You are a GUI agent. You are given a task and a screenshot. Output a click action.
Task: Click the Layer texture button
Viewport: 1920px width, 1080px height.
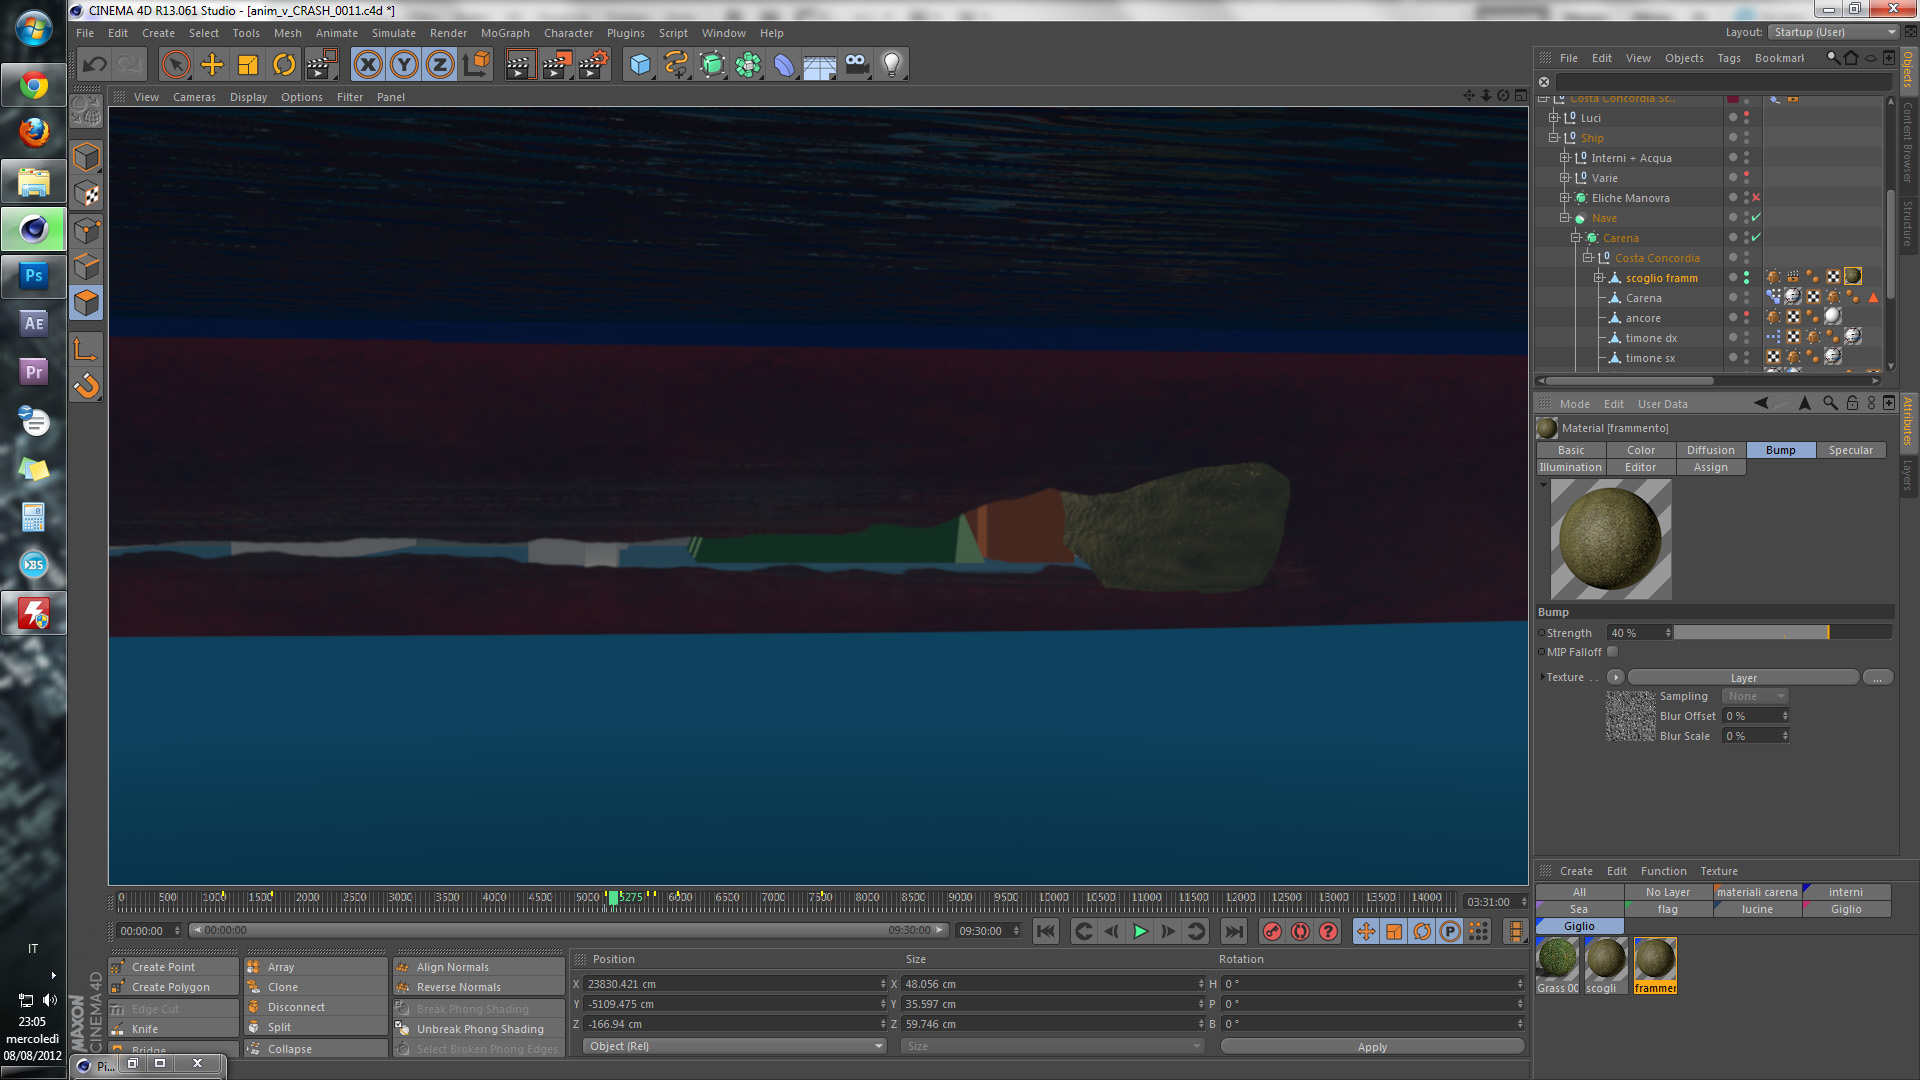point(1743,678)
